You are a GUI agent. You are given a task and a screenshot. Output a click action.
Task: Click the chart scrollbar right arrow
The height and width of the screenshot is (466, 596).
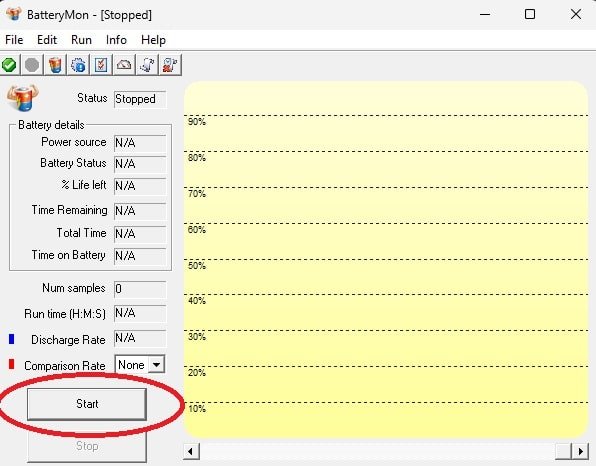tap(580, 451)
